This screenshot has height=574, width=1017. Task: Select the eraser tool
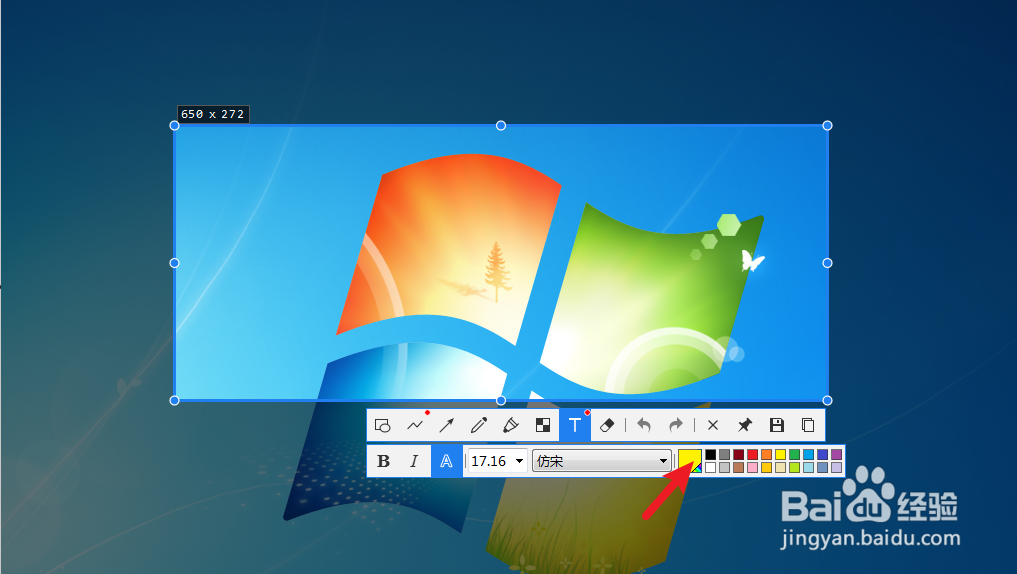tap(607, 425)
